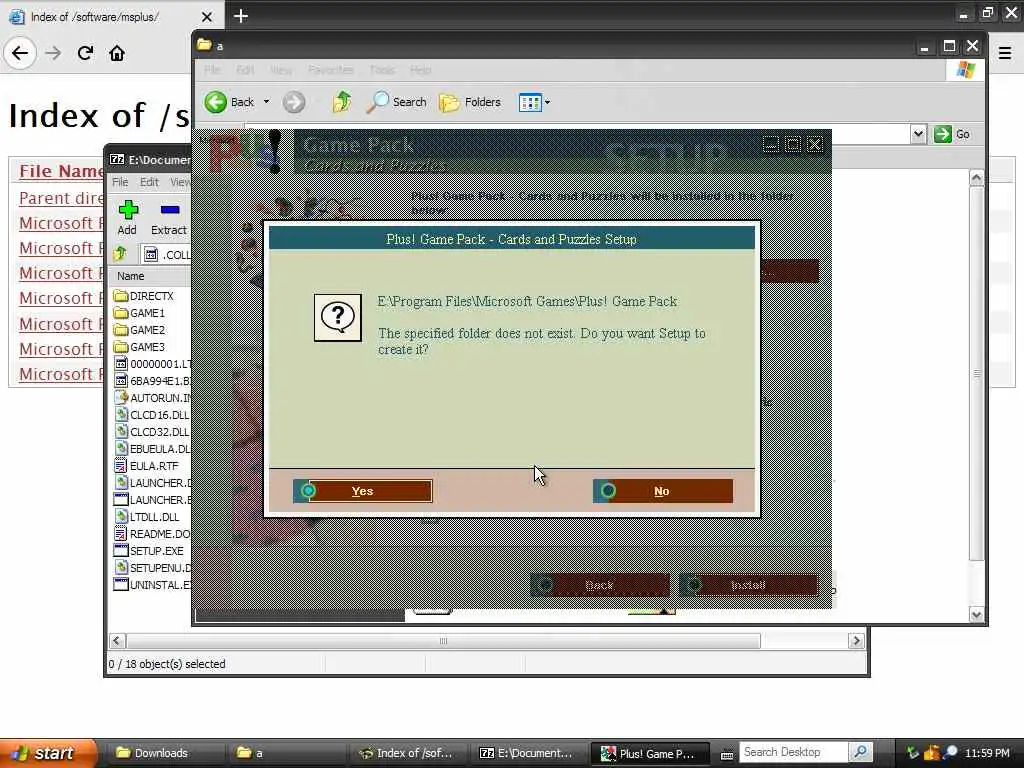Switch to 7-Zip E:\Document taskbar item
Screen dimensions: 1024x768
click(528, 753)
